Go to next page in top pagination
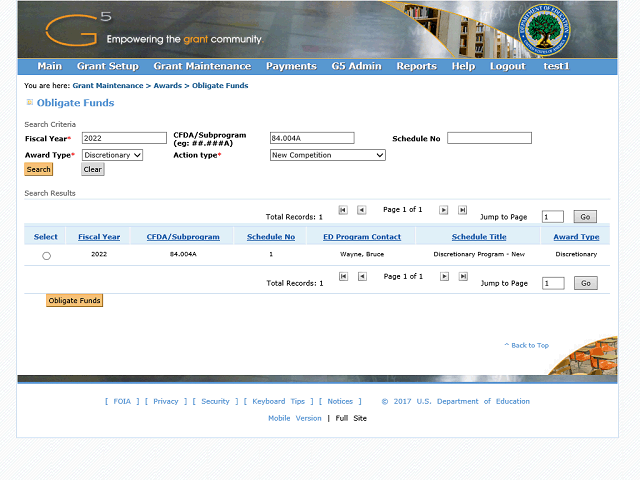Viewport: 640px width, 480px height. tap(443, 210)
